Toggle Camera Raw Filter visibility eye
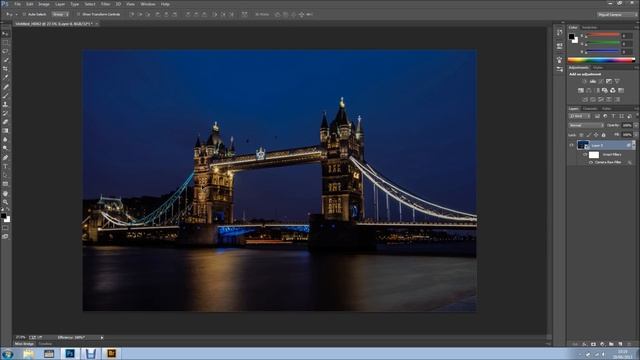This screenshot has height=360, width=640. [x=591, y=162]
